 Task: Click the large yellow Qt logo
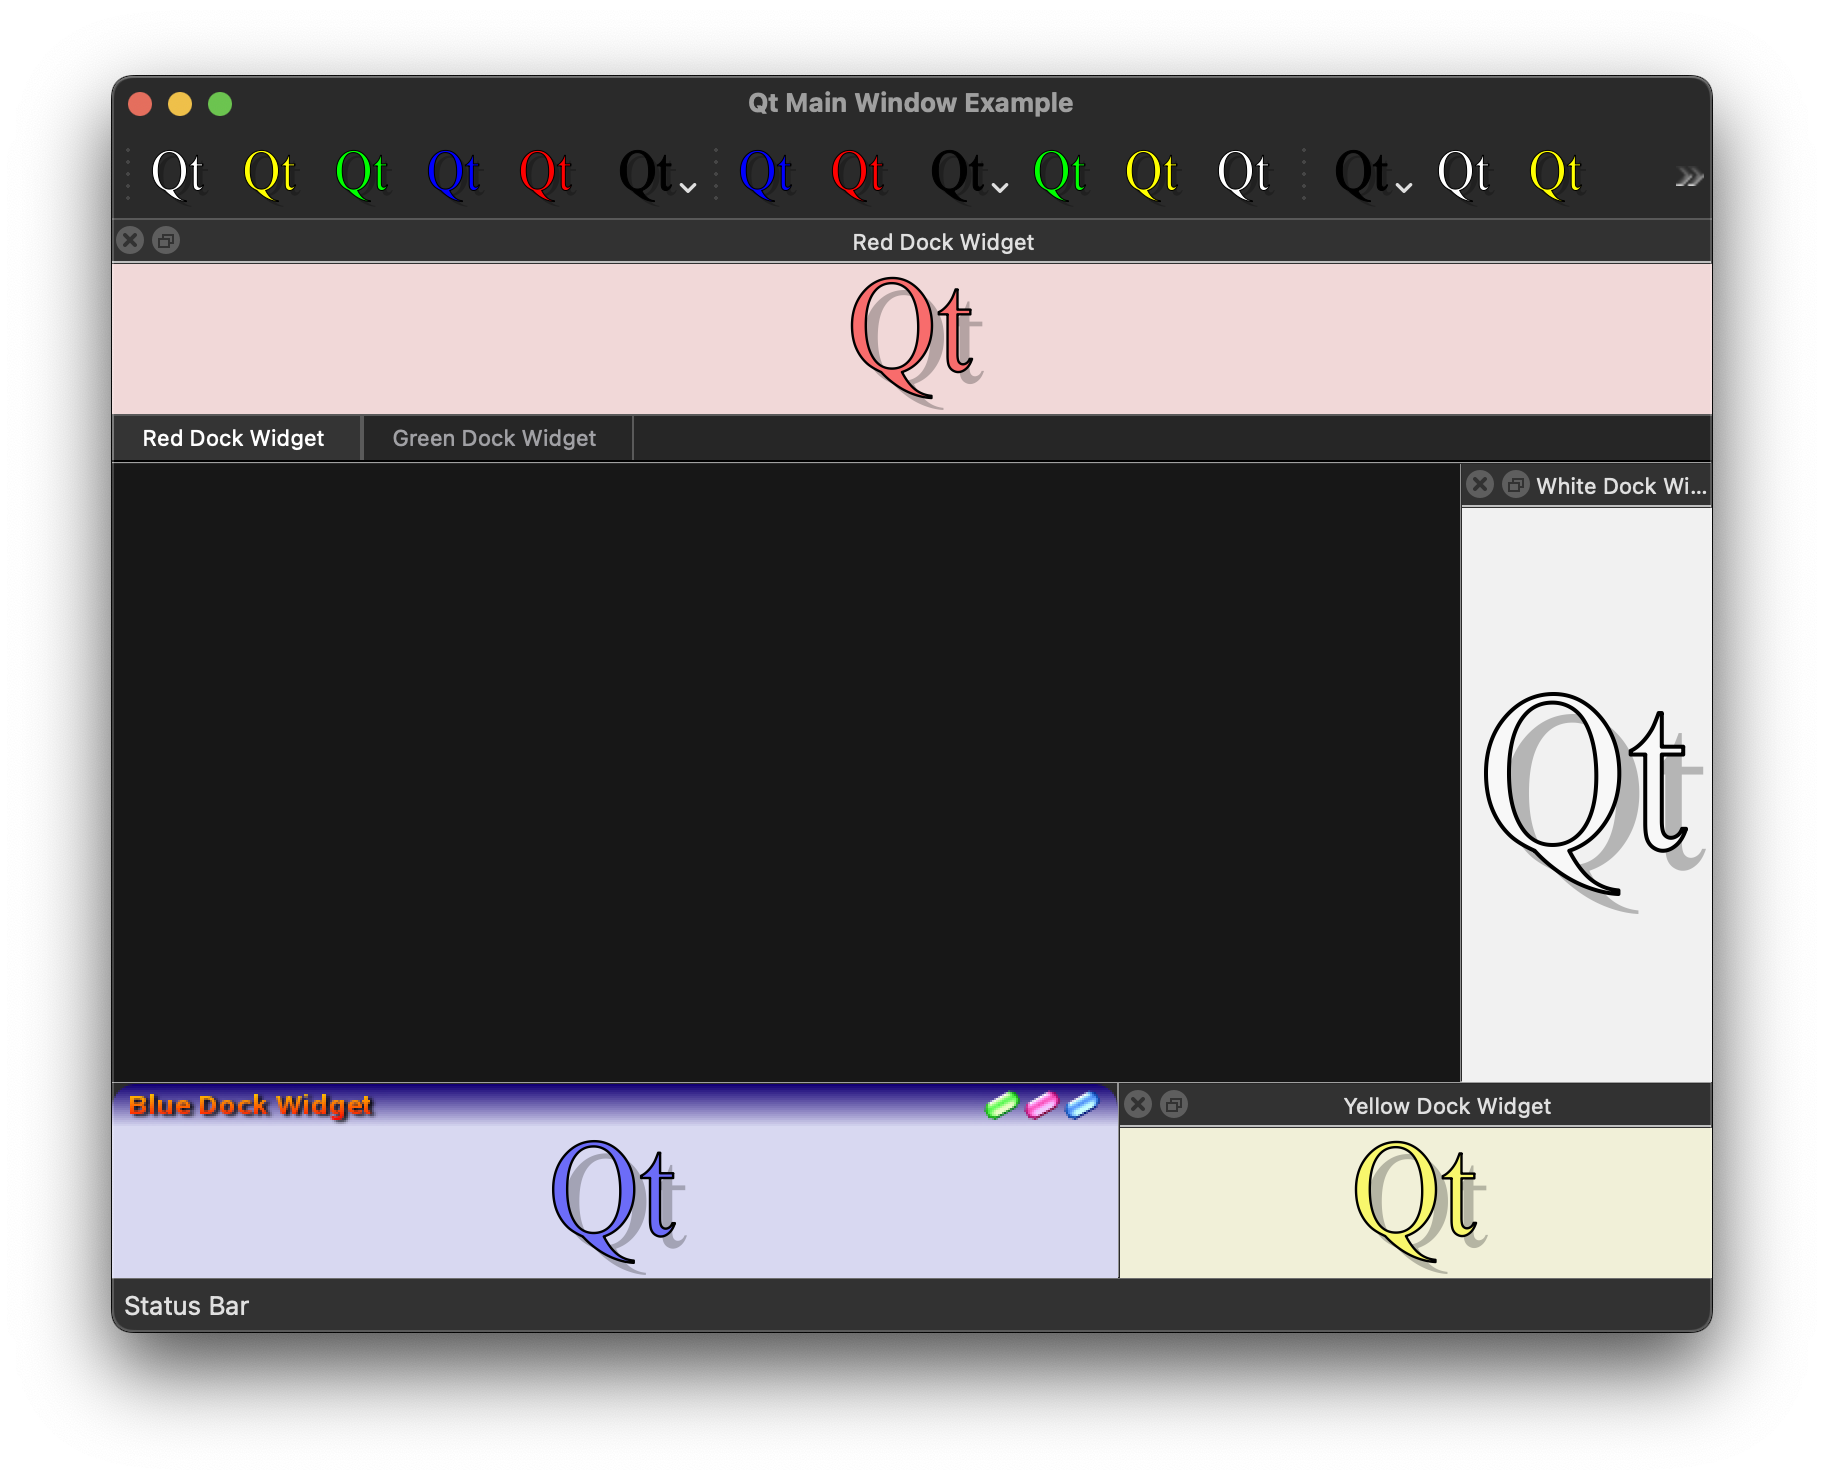(1421, 1206)
